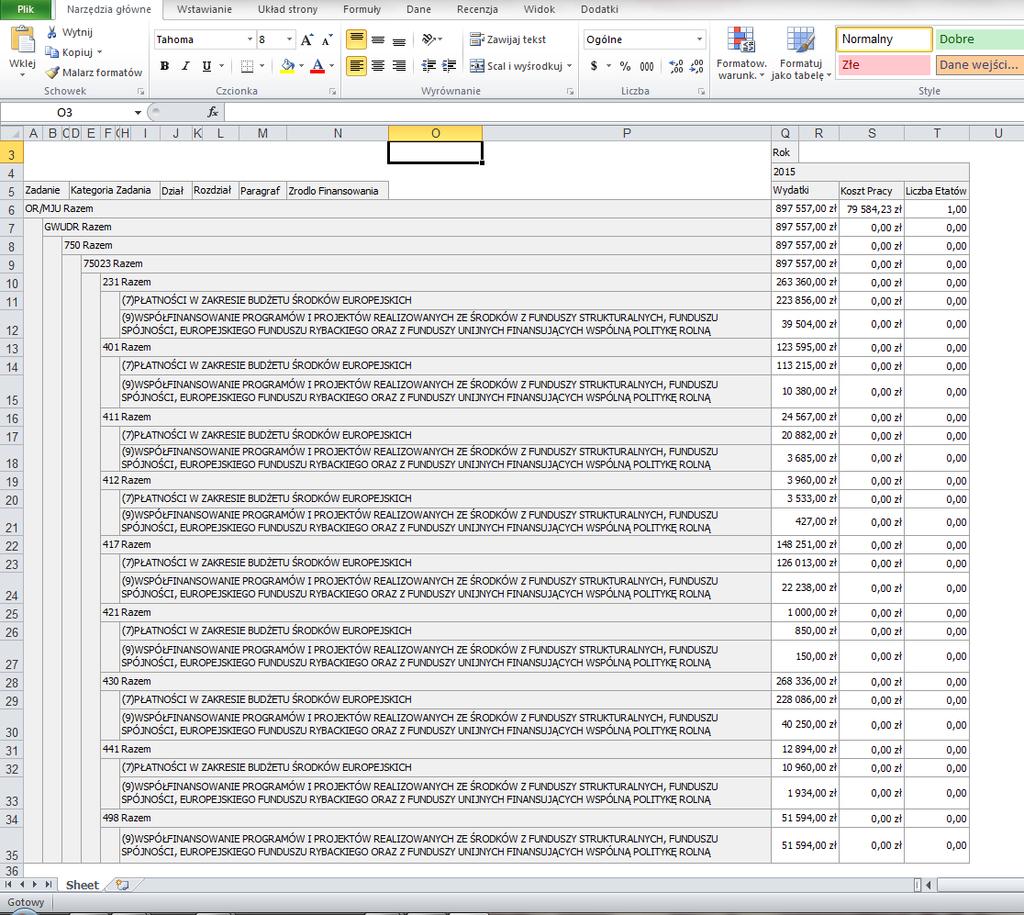The width and height of the screenshot is (1024, 915).
Task: Open the fx insert function dialog
Action: [212, 112]
